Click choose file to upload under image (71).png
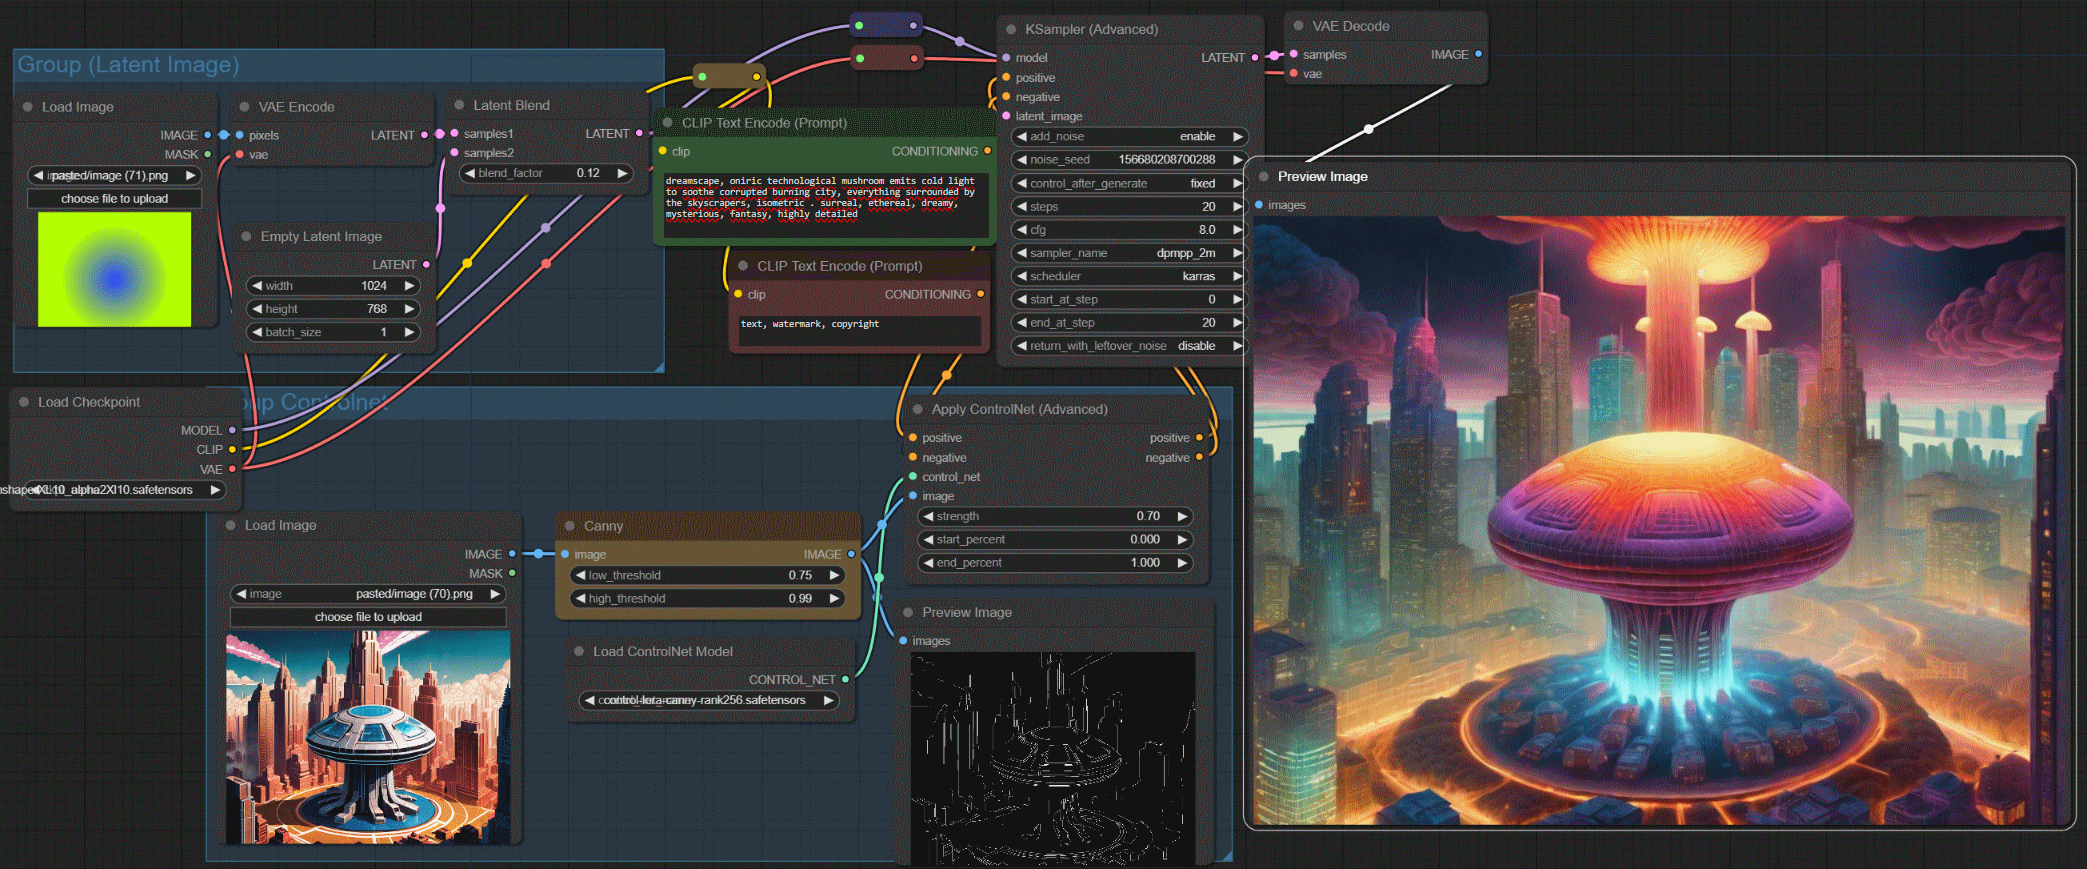 [114, 199]
